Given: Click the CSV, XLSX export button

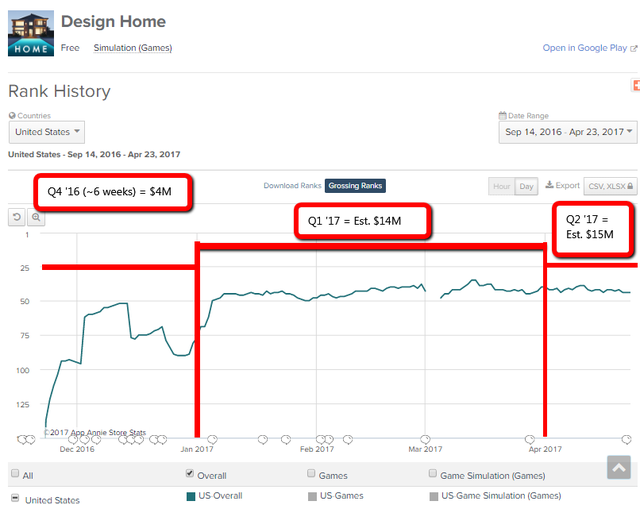Looking at the screenshot, I should click(x=610, y=186).
